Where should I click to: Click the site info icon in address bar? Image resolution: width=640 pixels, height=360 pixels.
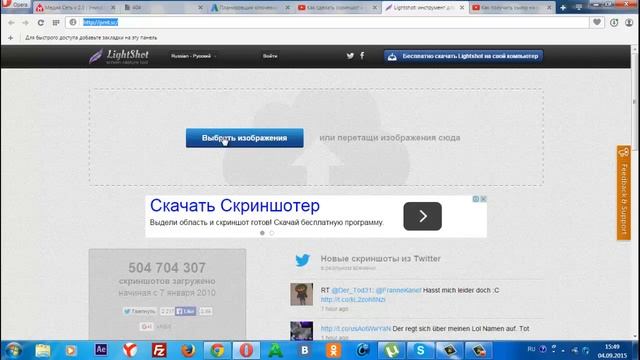coord(73,22)
